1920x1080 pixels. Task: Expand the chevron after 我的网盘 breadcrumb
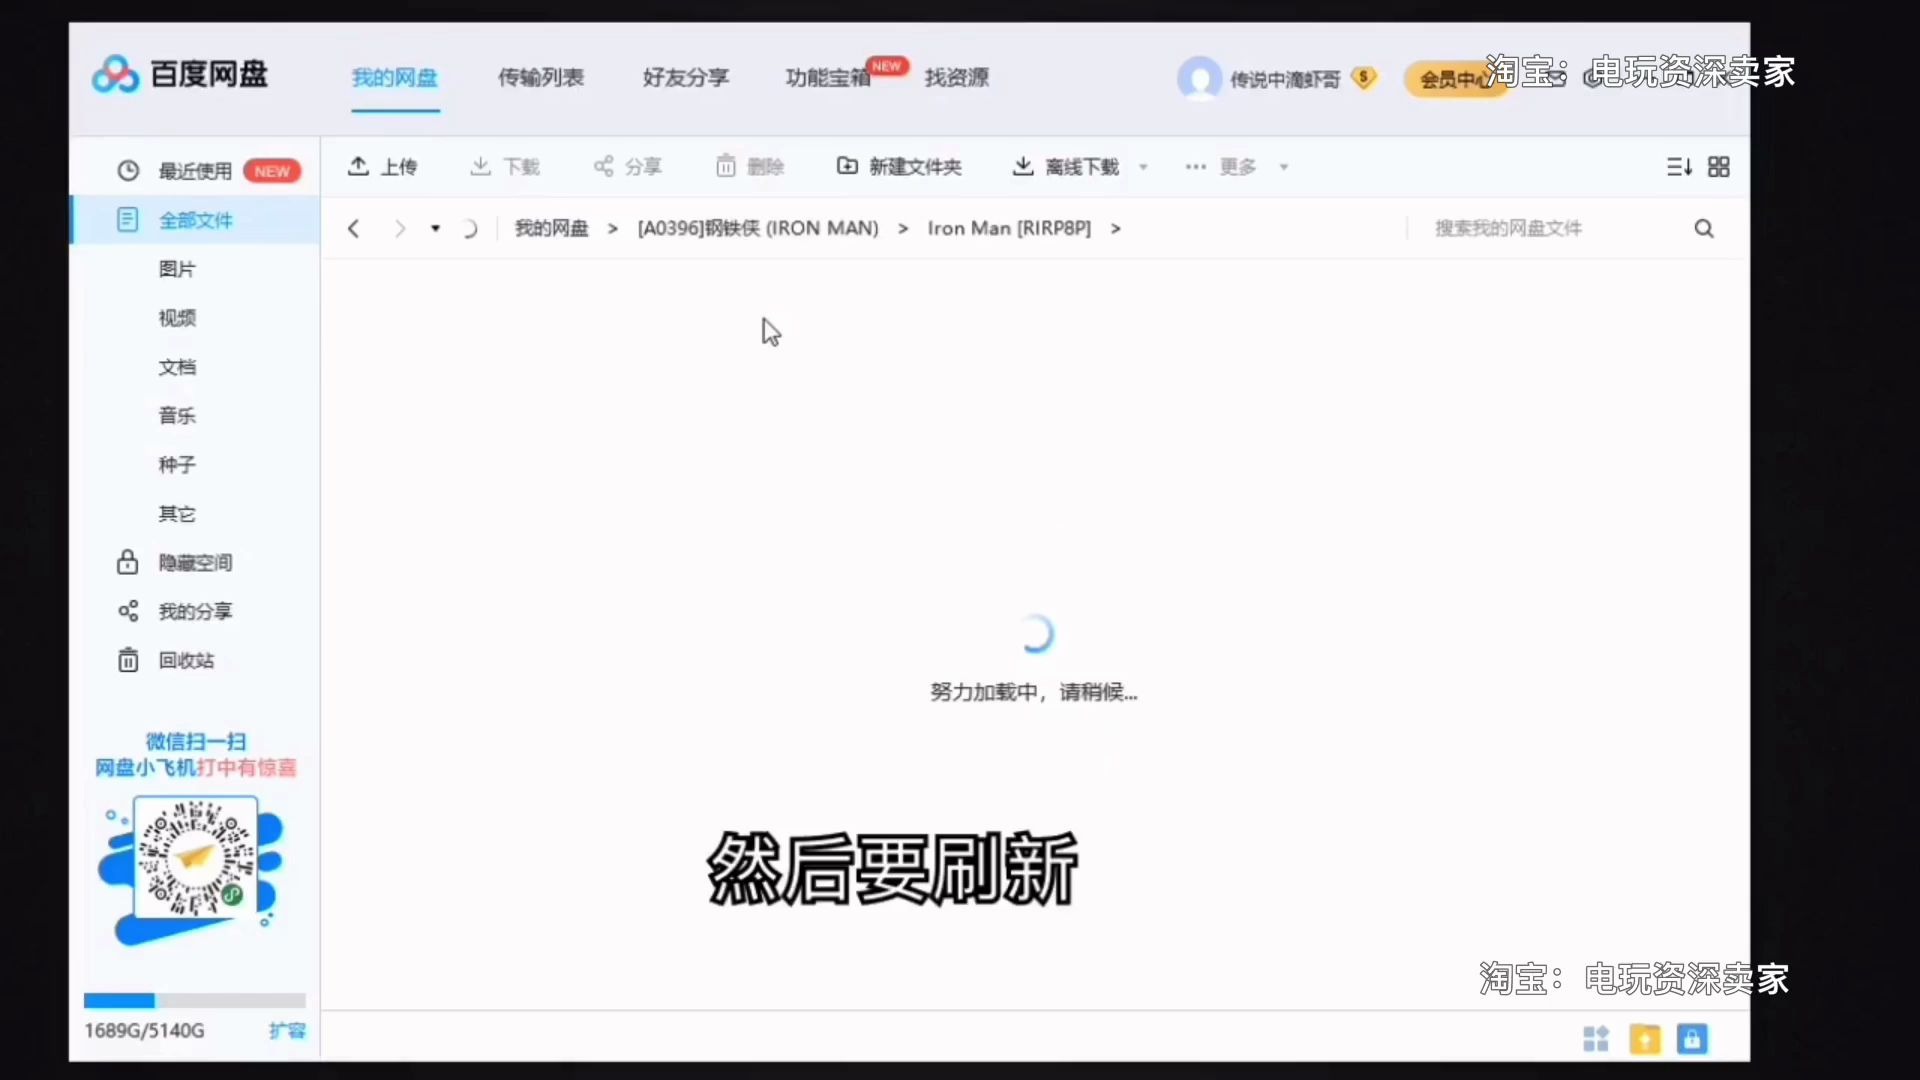tap(613, 229)
